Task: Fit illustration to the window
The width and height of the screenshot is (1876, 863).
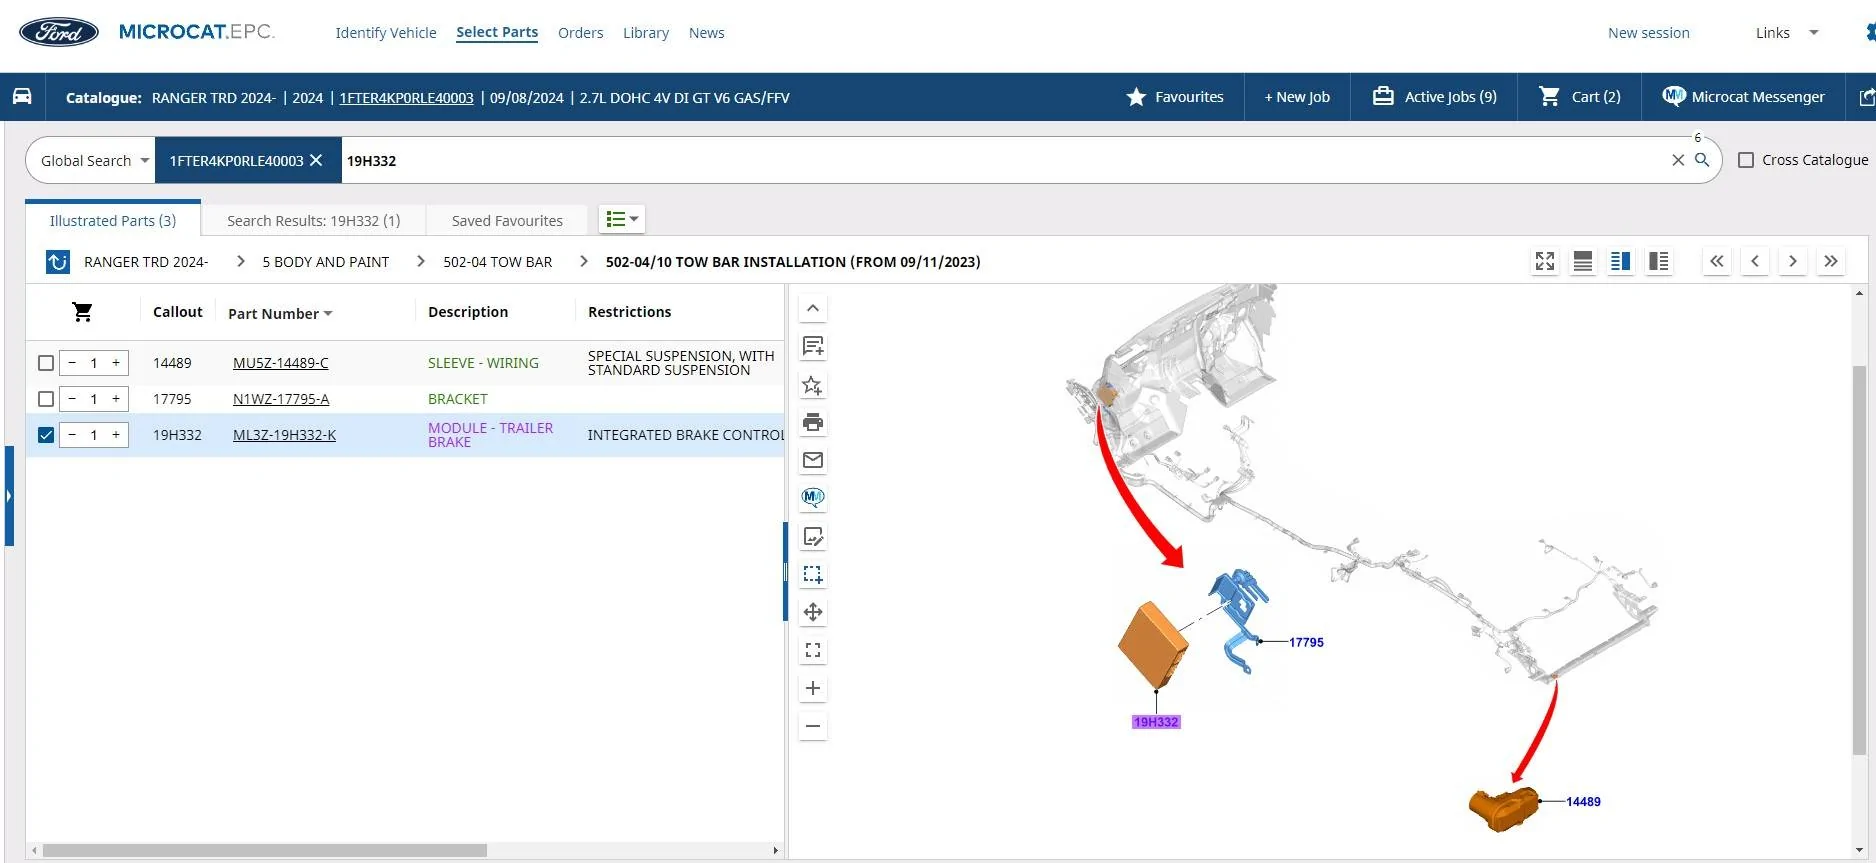Action: pos(813,651)
